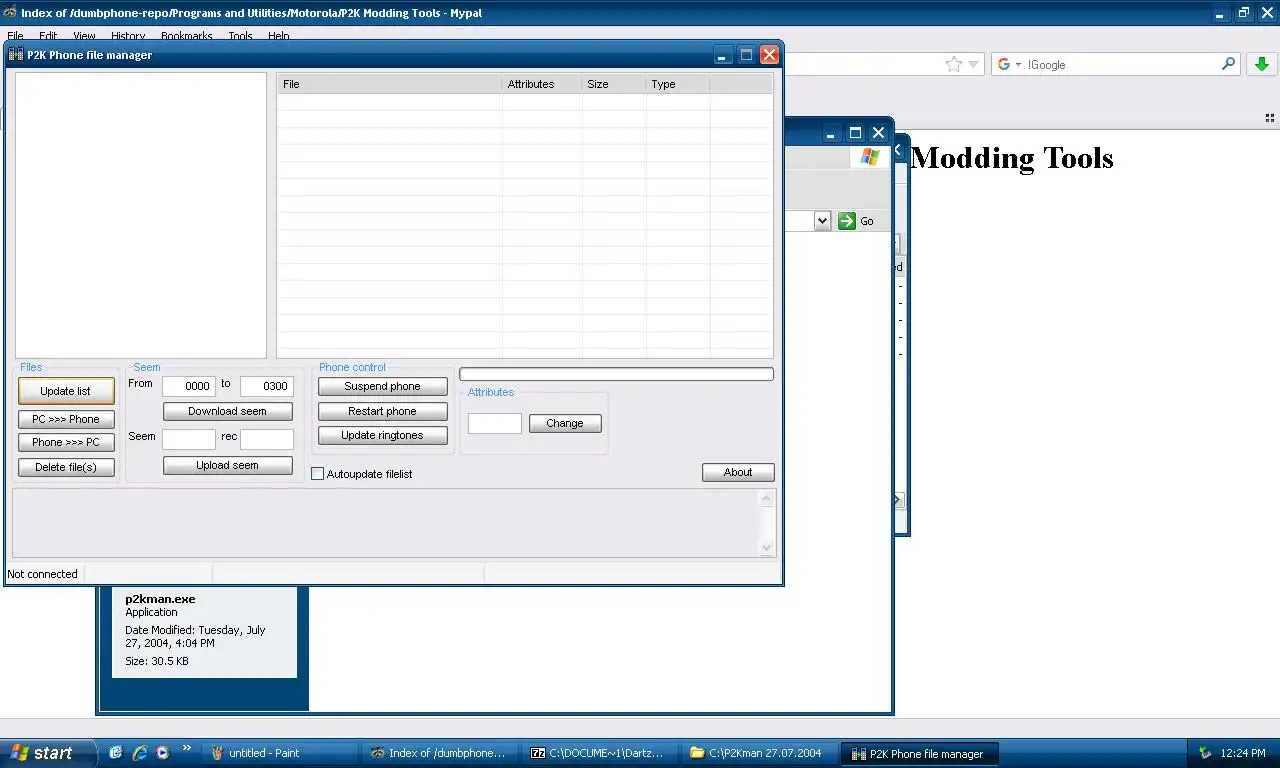Open the Explorer address bar dropdown

coord(822,221)
